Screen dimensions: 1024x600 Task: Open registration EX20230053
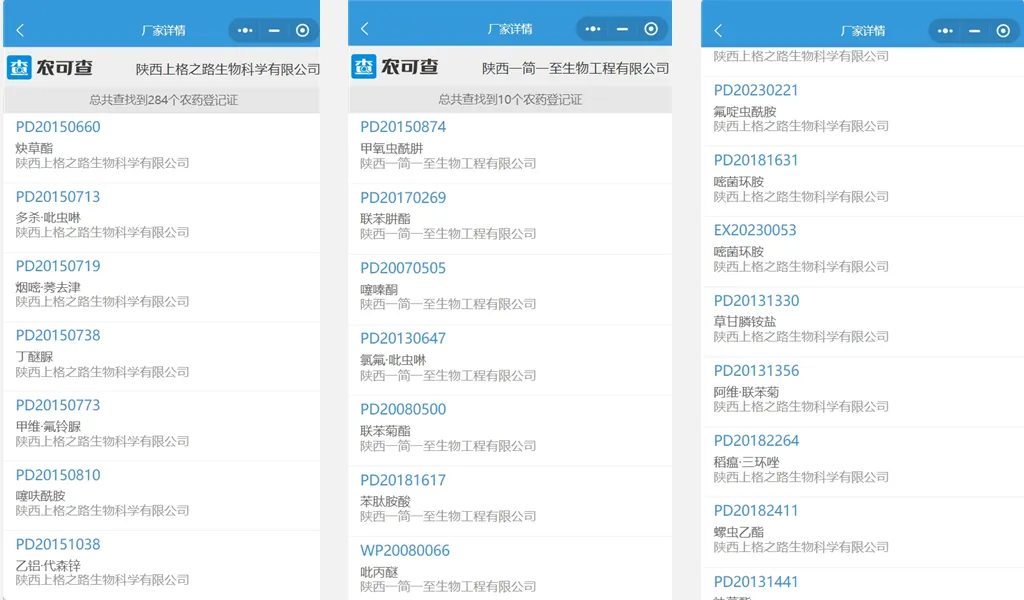tap(755, 230)
